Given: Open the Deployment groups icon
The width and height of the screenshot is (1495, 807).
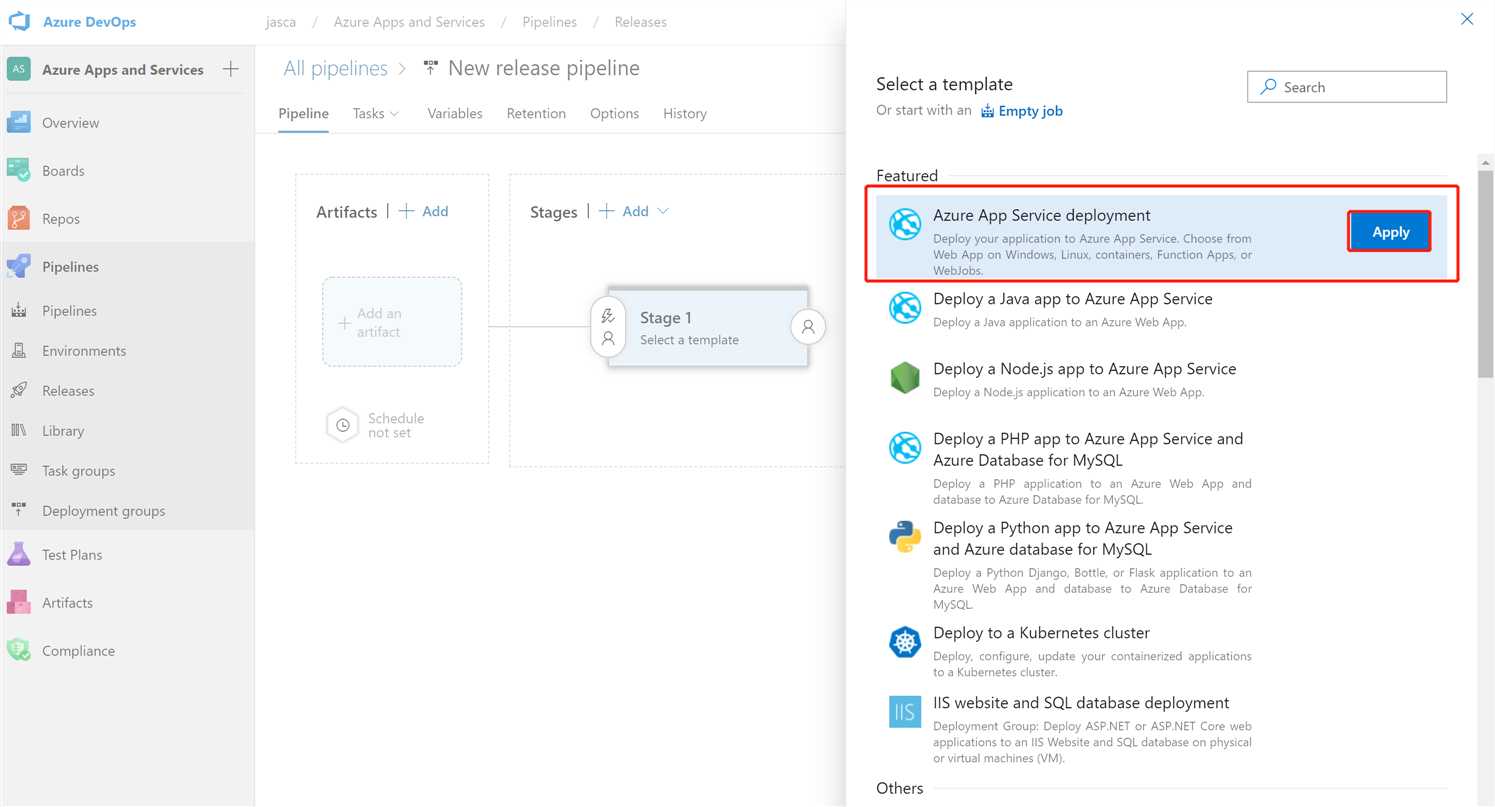Looking at the screenshot, I should tap(19, 511).
